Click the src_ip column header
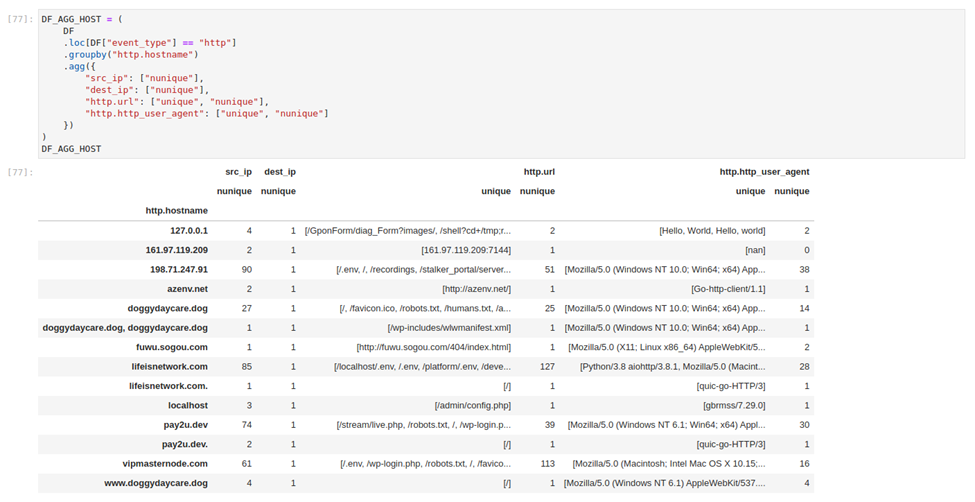975x502 pixels. [238, 172]
